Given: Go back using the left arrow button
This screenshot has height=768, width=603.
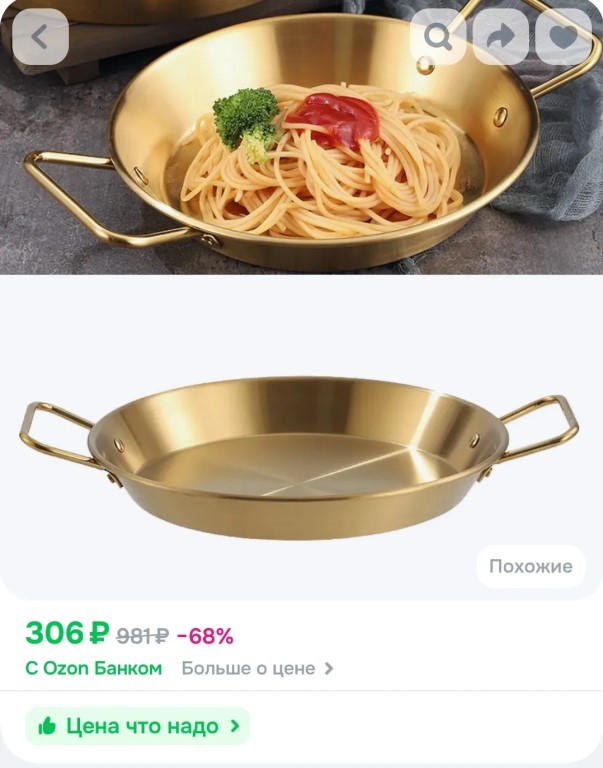Looking at the screenshot, I should coord(40,37).
